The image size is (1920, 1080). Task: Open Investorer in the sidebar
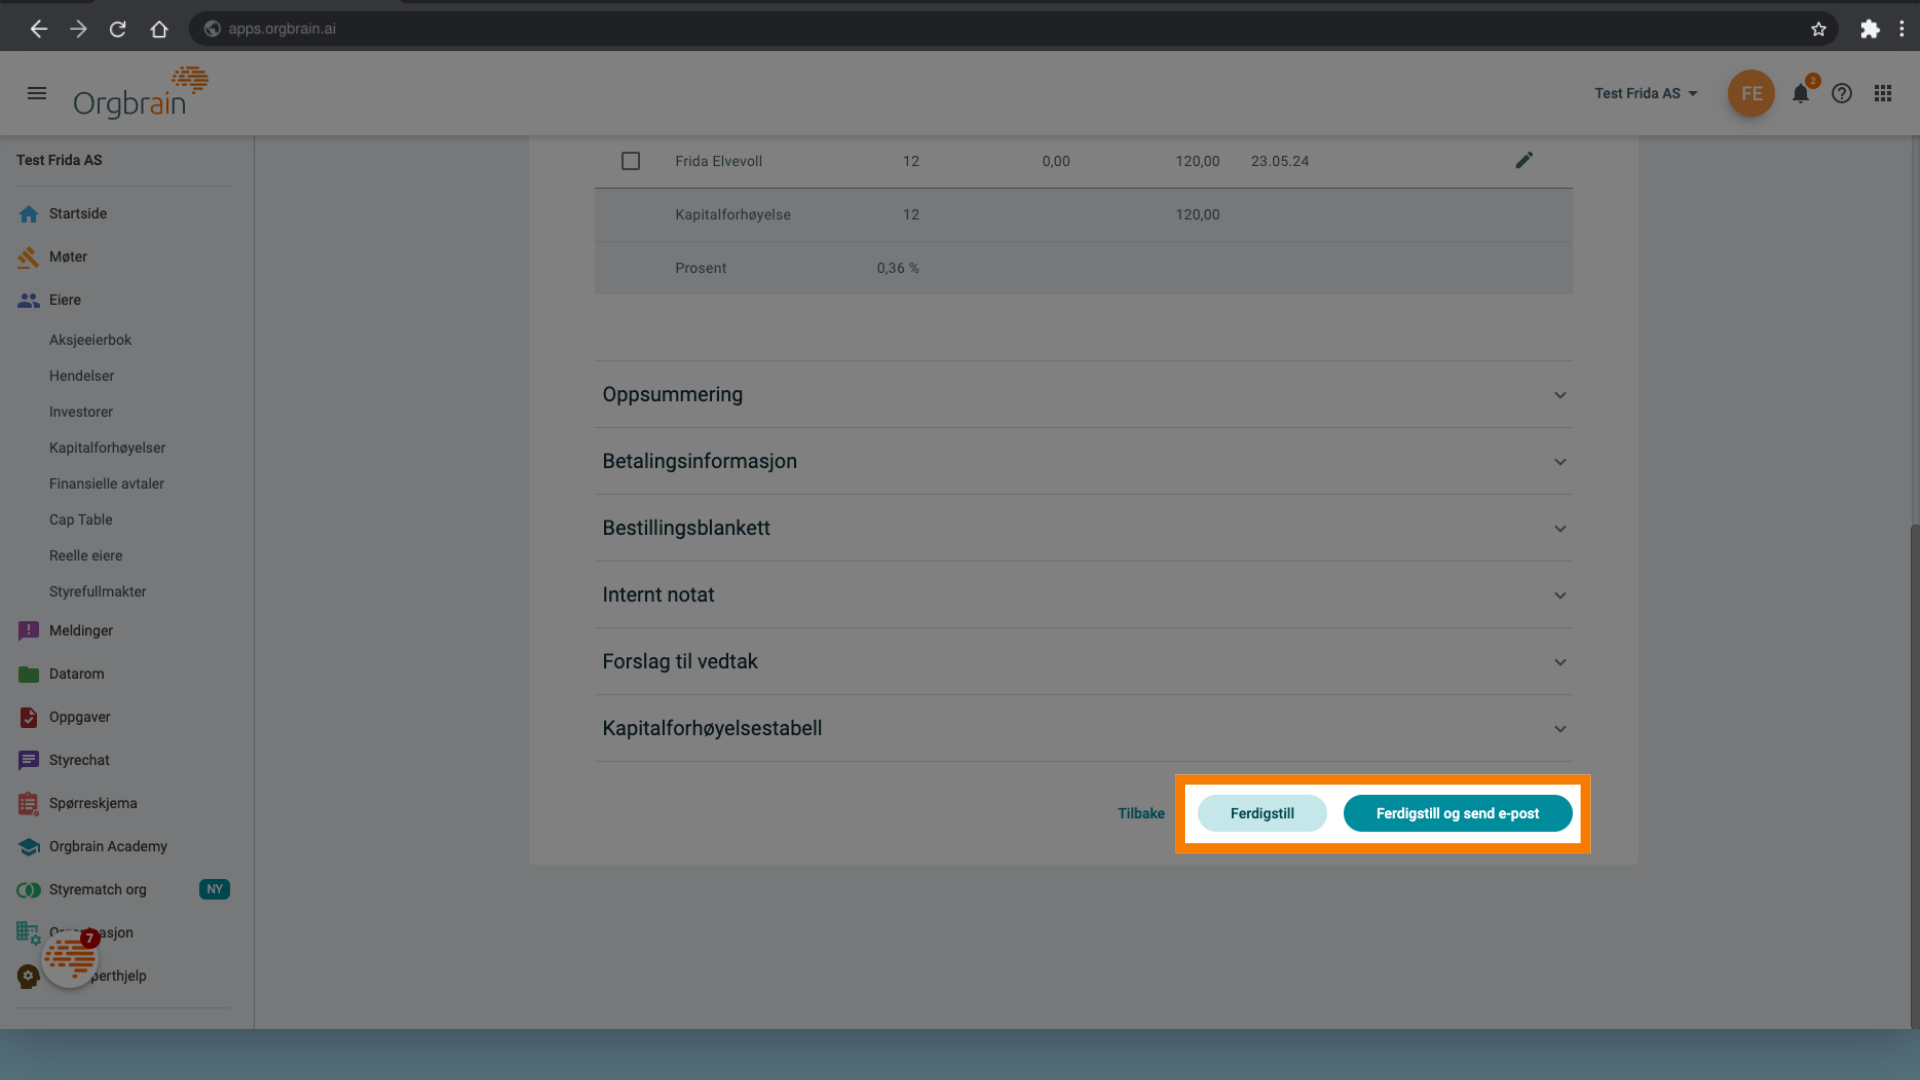[81, 412]
